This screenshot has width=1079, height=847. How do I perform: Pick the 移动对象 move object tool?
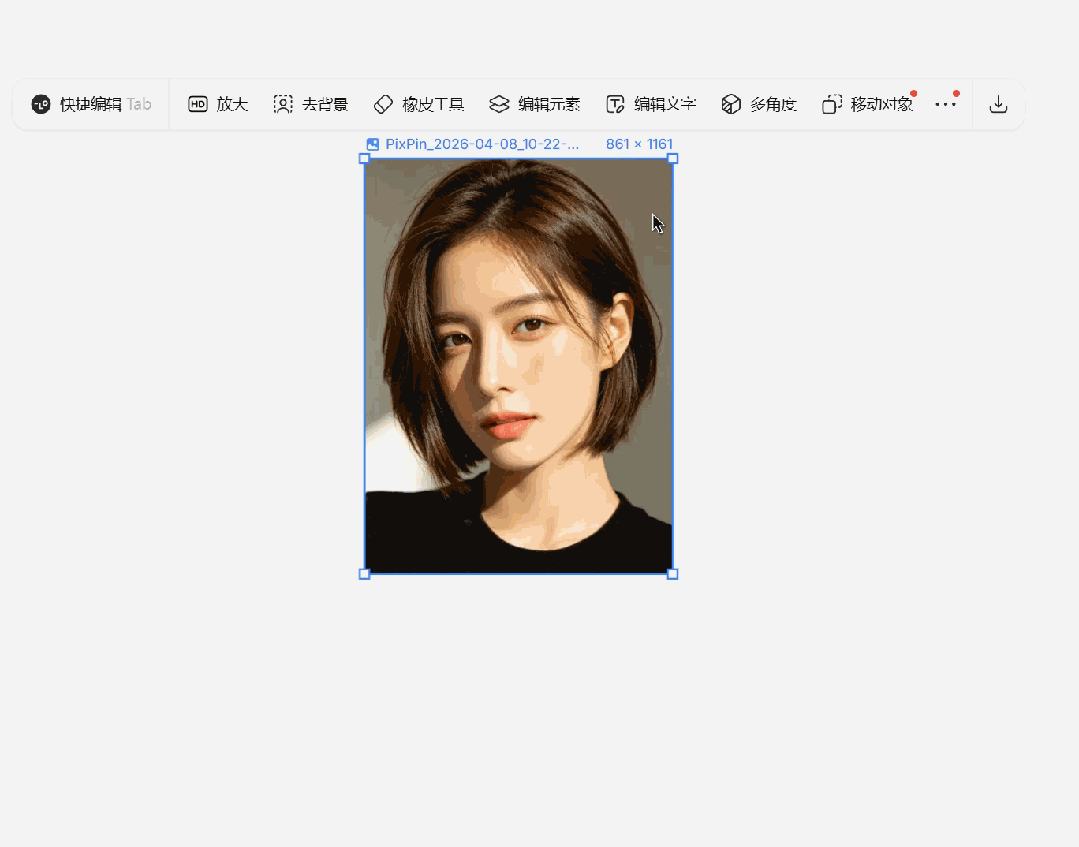[868, 105]
